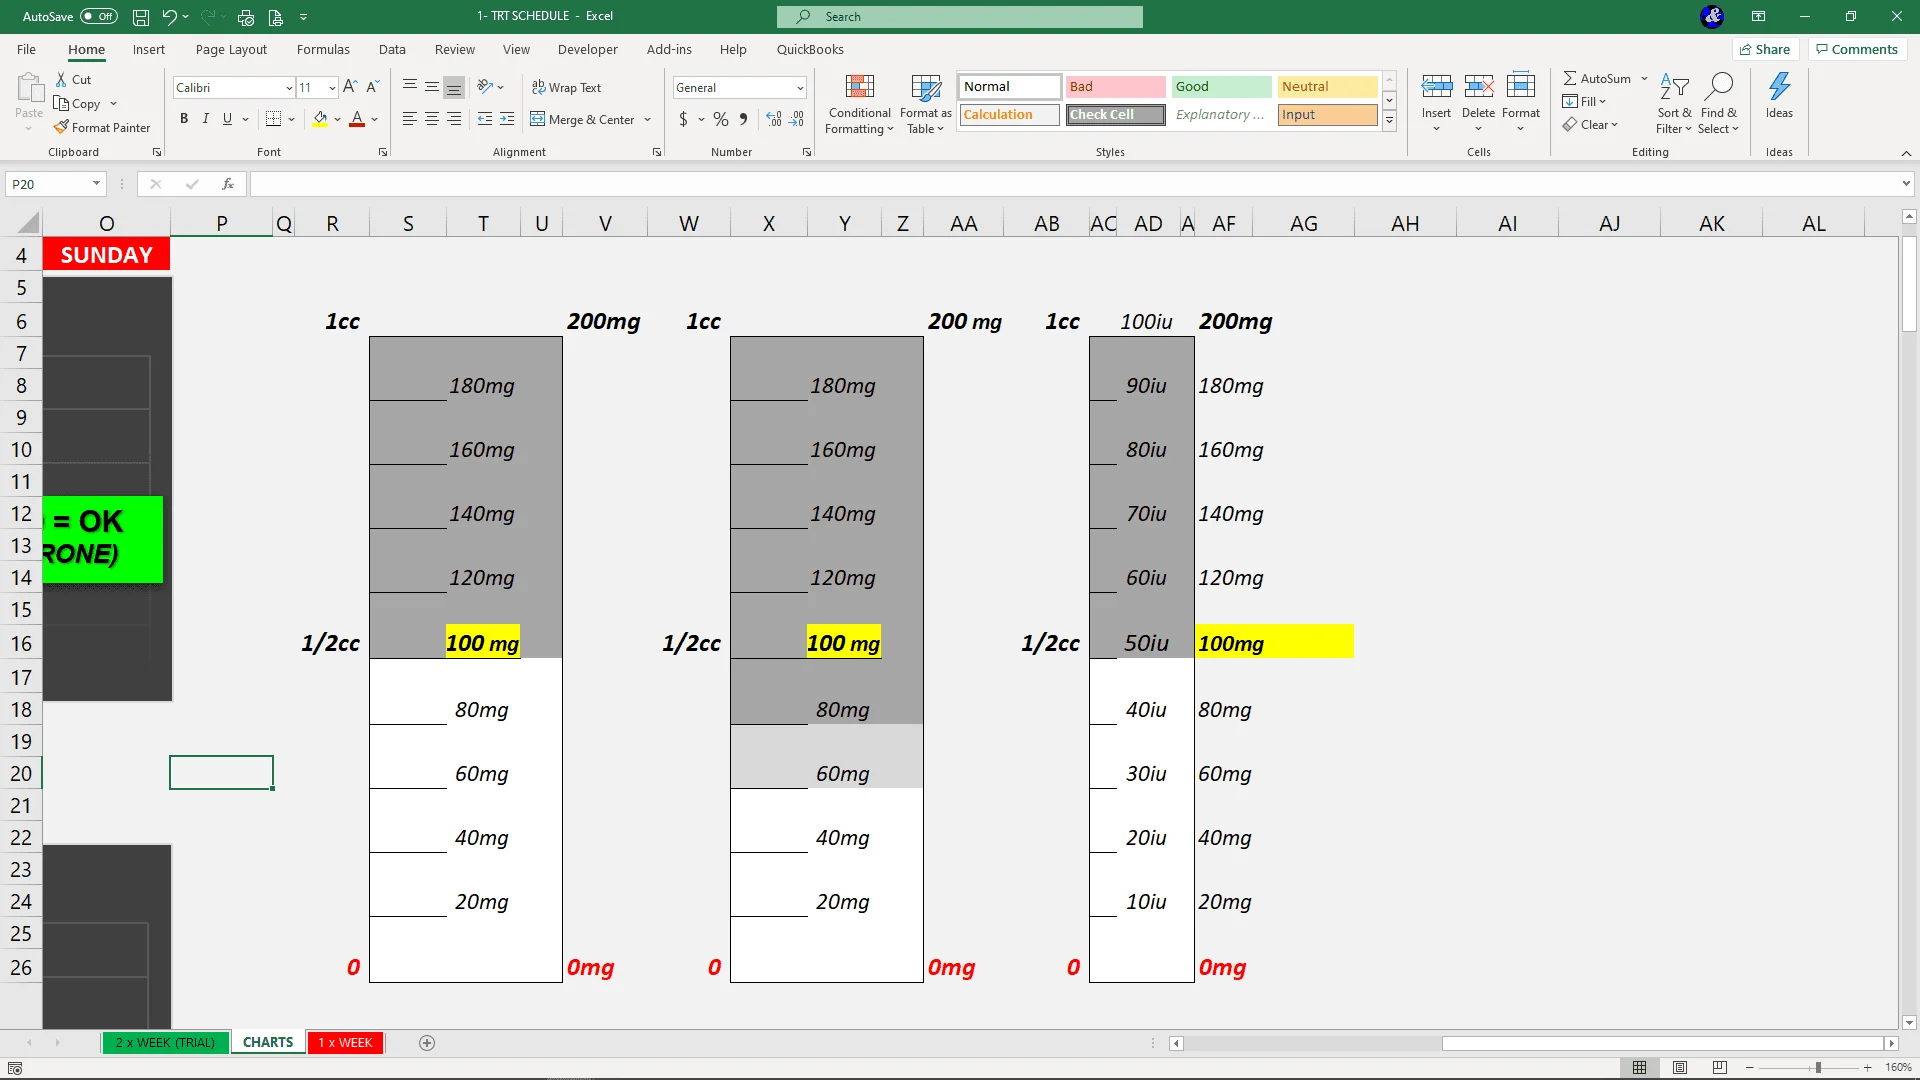Toggle Wrap Text for the cell
1920x1080 pixels.
566,88
